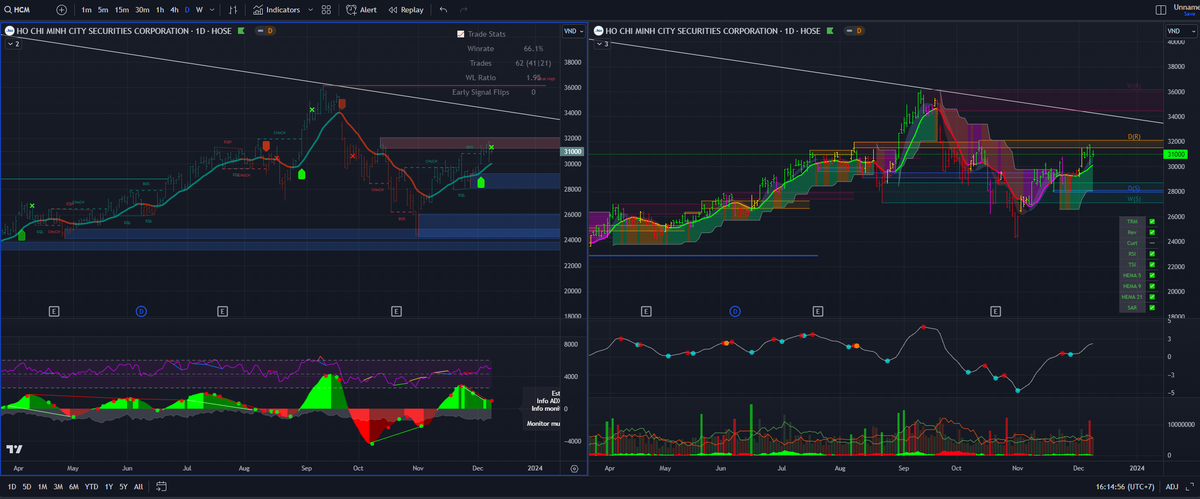This screenshot has height=499, width=1200.
Task: Add symbol to compare with plus icon
Action: tap(62, 9)
